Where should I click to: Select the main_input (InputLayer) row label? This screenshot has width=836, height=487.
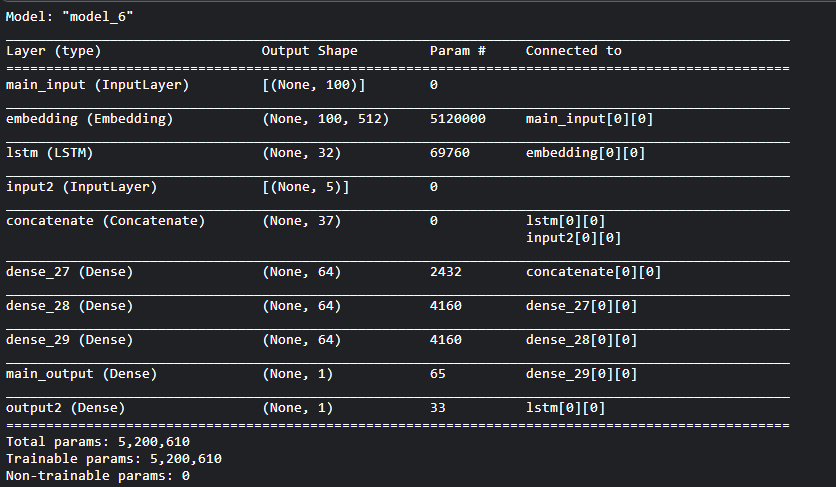(x=97, y=85)
